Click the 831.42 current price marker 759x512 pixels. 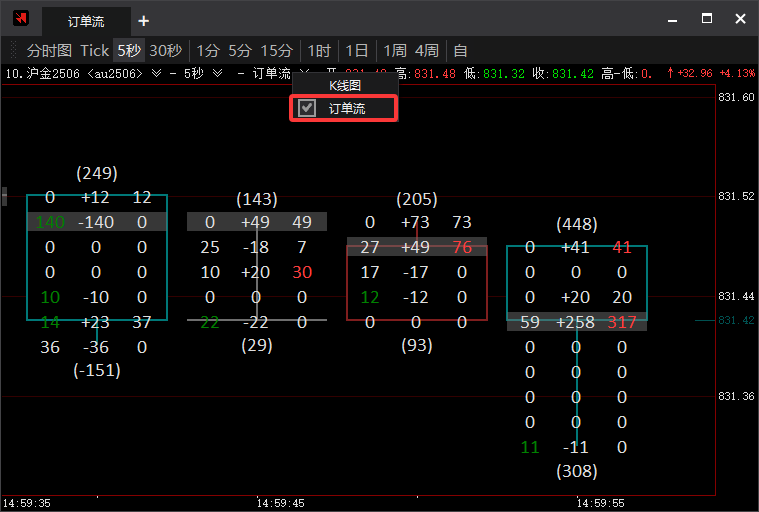pos(734,320)
